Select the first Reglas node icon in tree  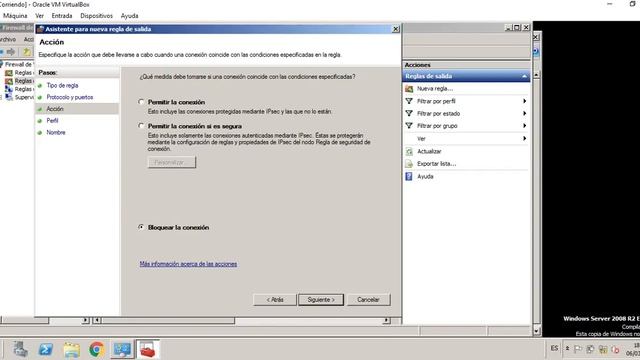[x=9, y=73]
